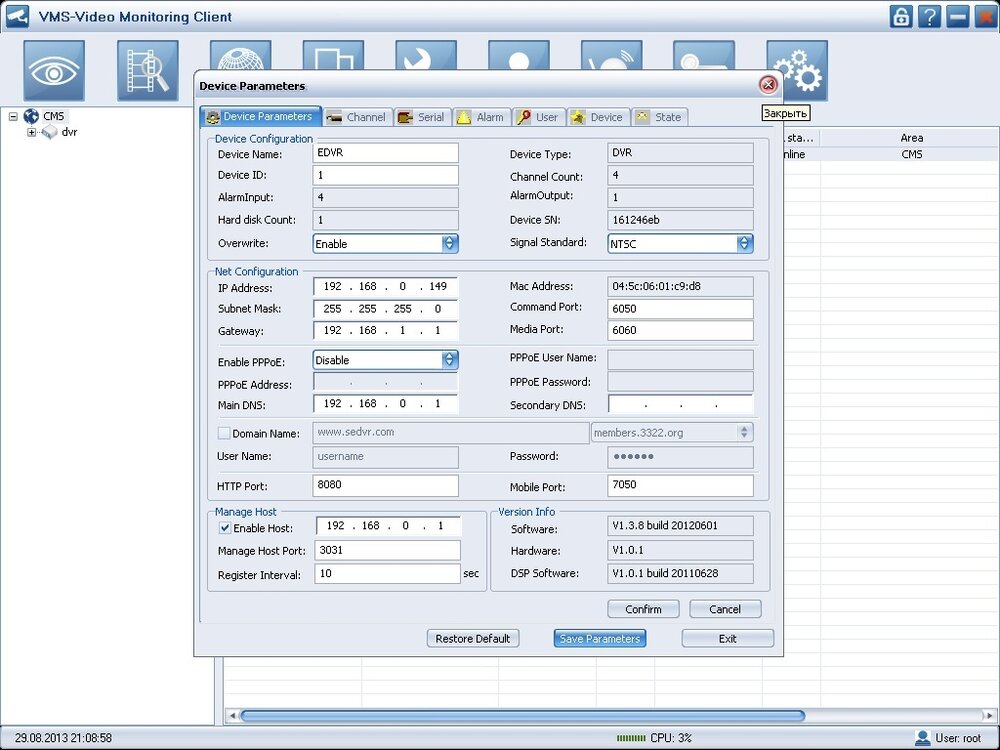The image size is (1000, 750).
Task: Click the horizontal scrollbar at bottom
Action: [522, 716]
